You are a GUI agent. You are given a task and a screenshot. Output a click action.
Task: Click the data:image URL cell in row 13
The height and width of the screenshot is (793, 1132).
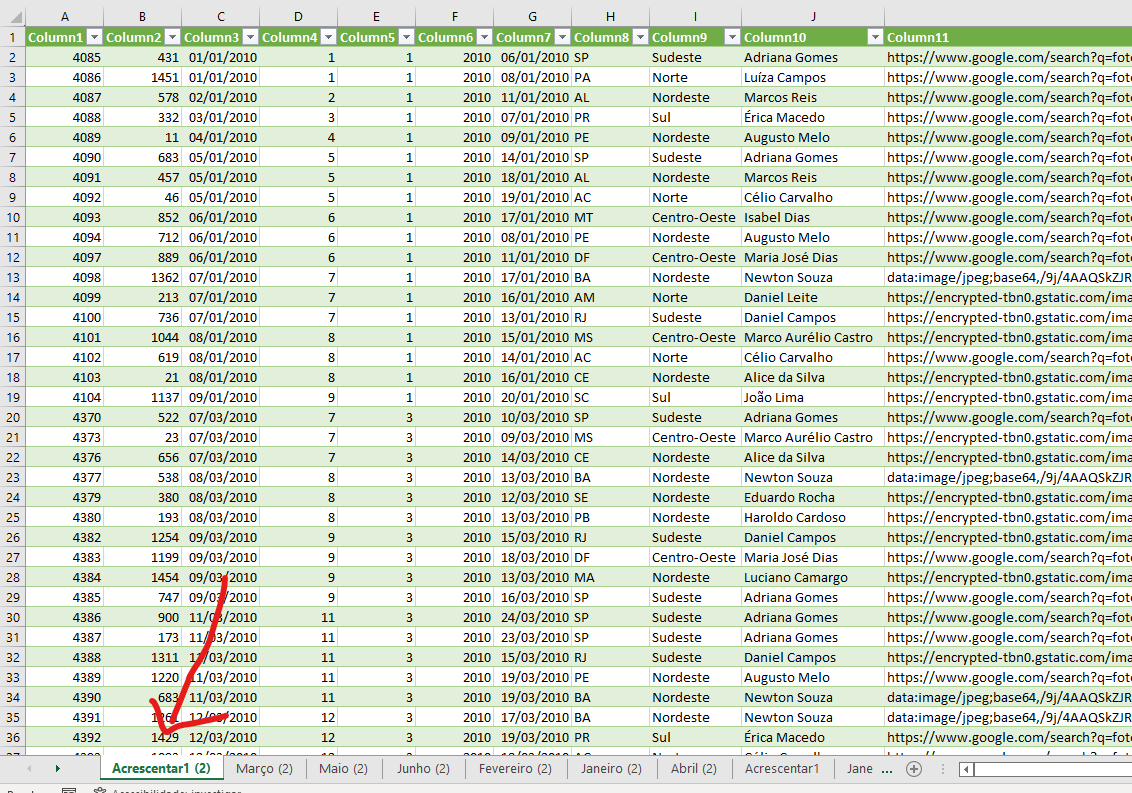pyautogui.click(x=1008, y=277)
